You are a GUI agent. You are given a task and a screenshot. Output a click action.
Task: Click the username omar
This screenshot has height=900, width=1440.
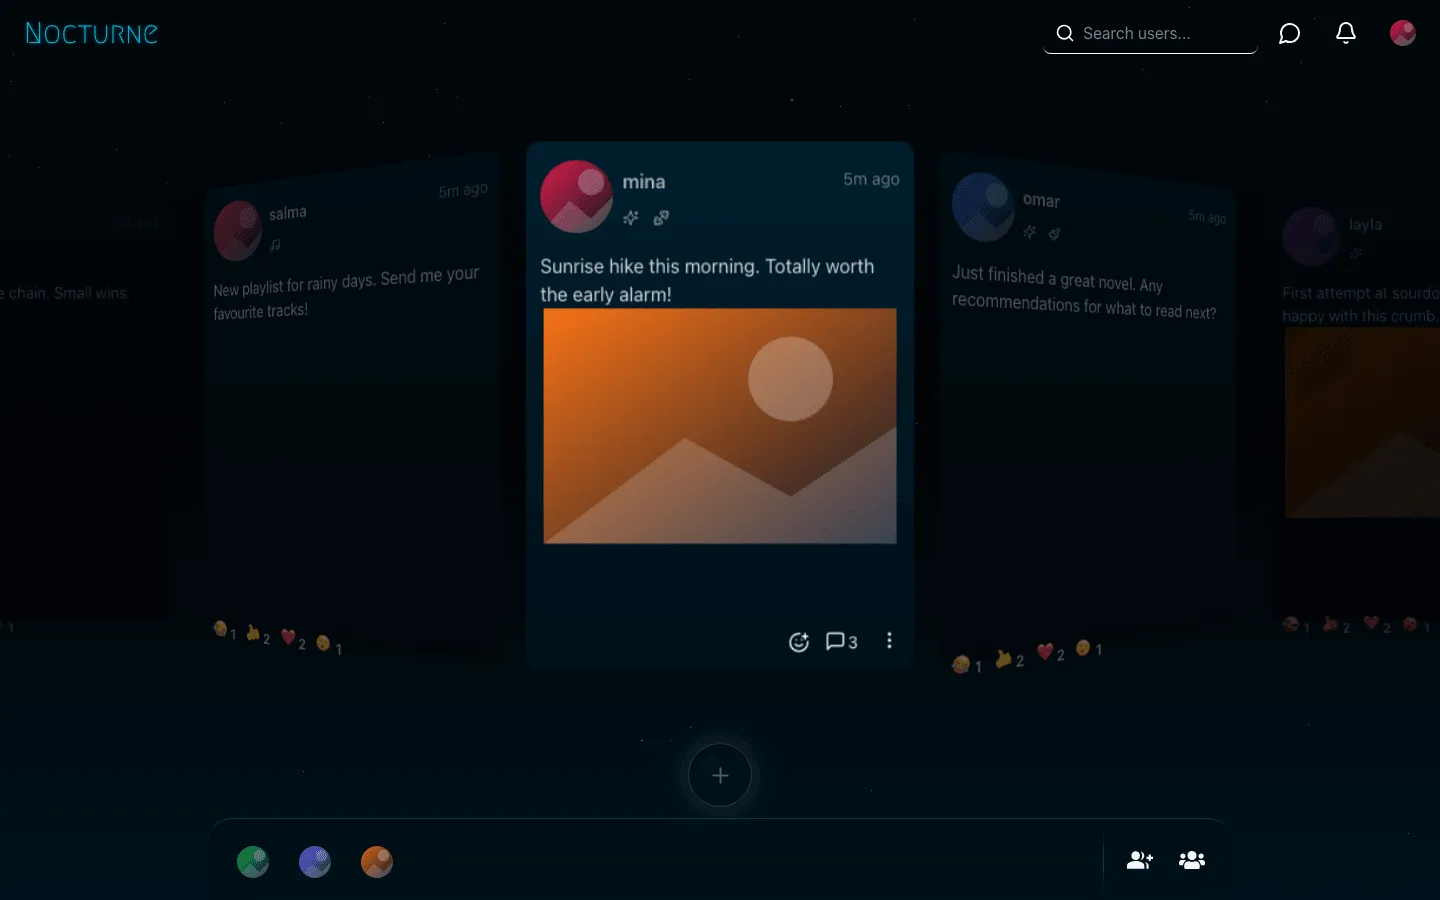point(1041,200)
